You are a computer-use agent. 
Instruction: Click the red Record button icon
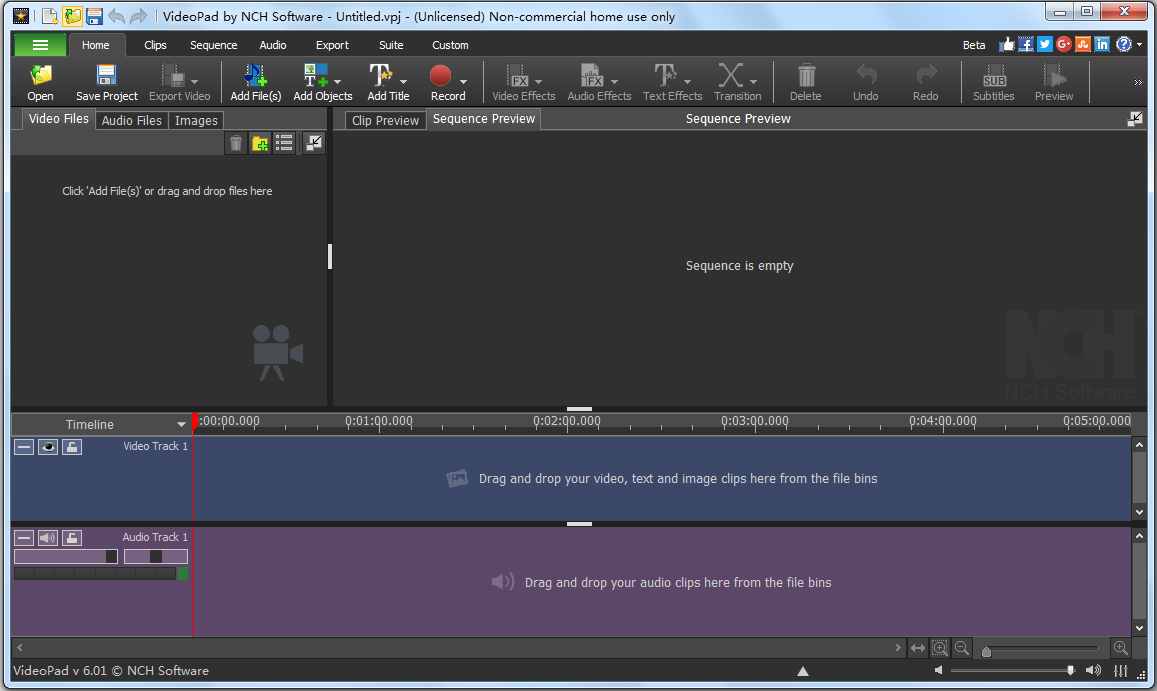click(x=441, y=77)
